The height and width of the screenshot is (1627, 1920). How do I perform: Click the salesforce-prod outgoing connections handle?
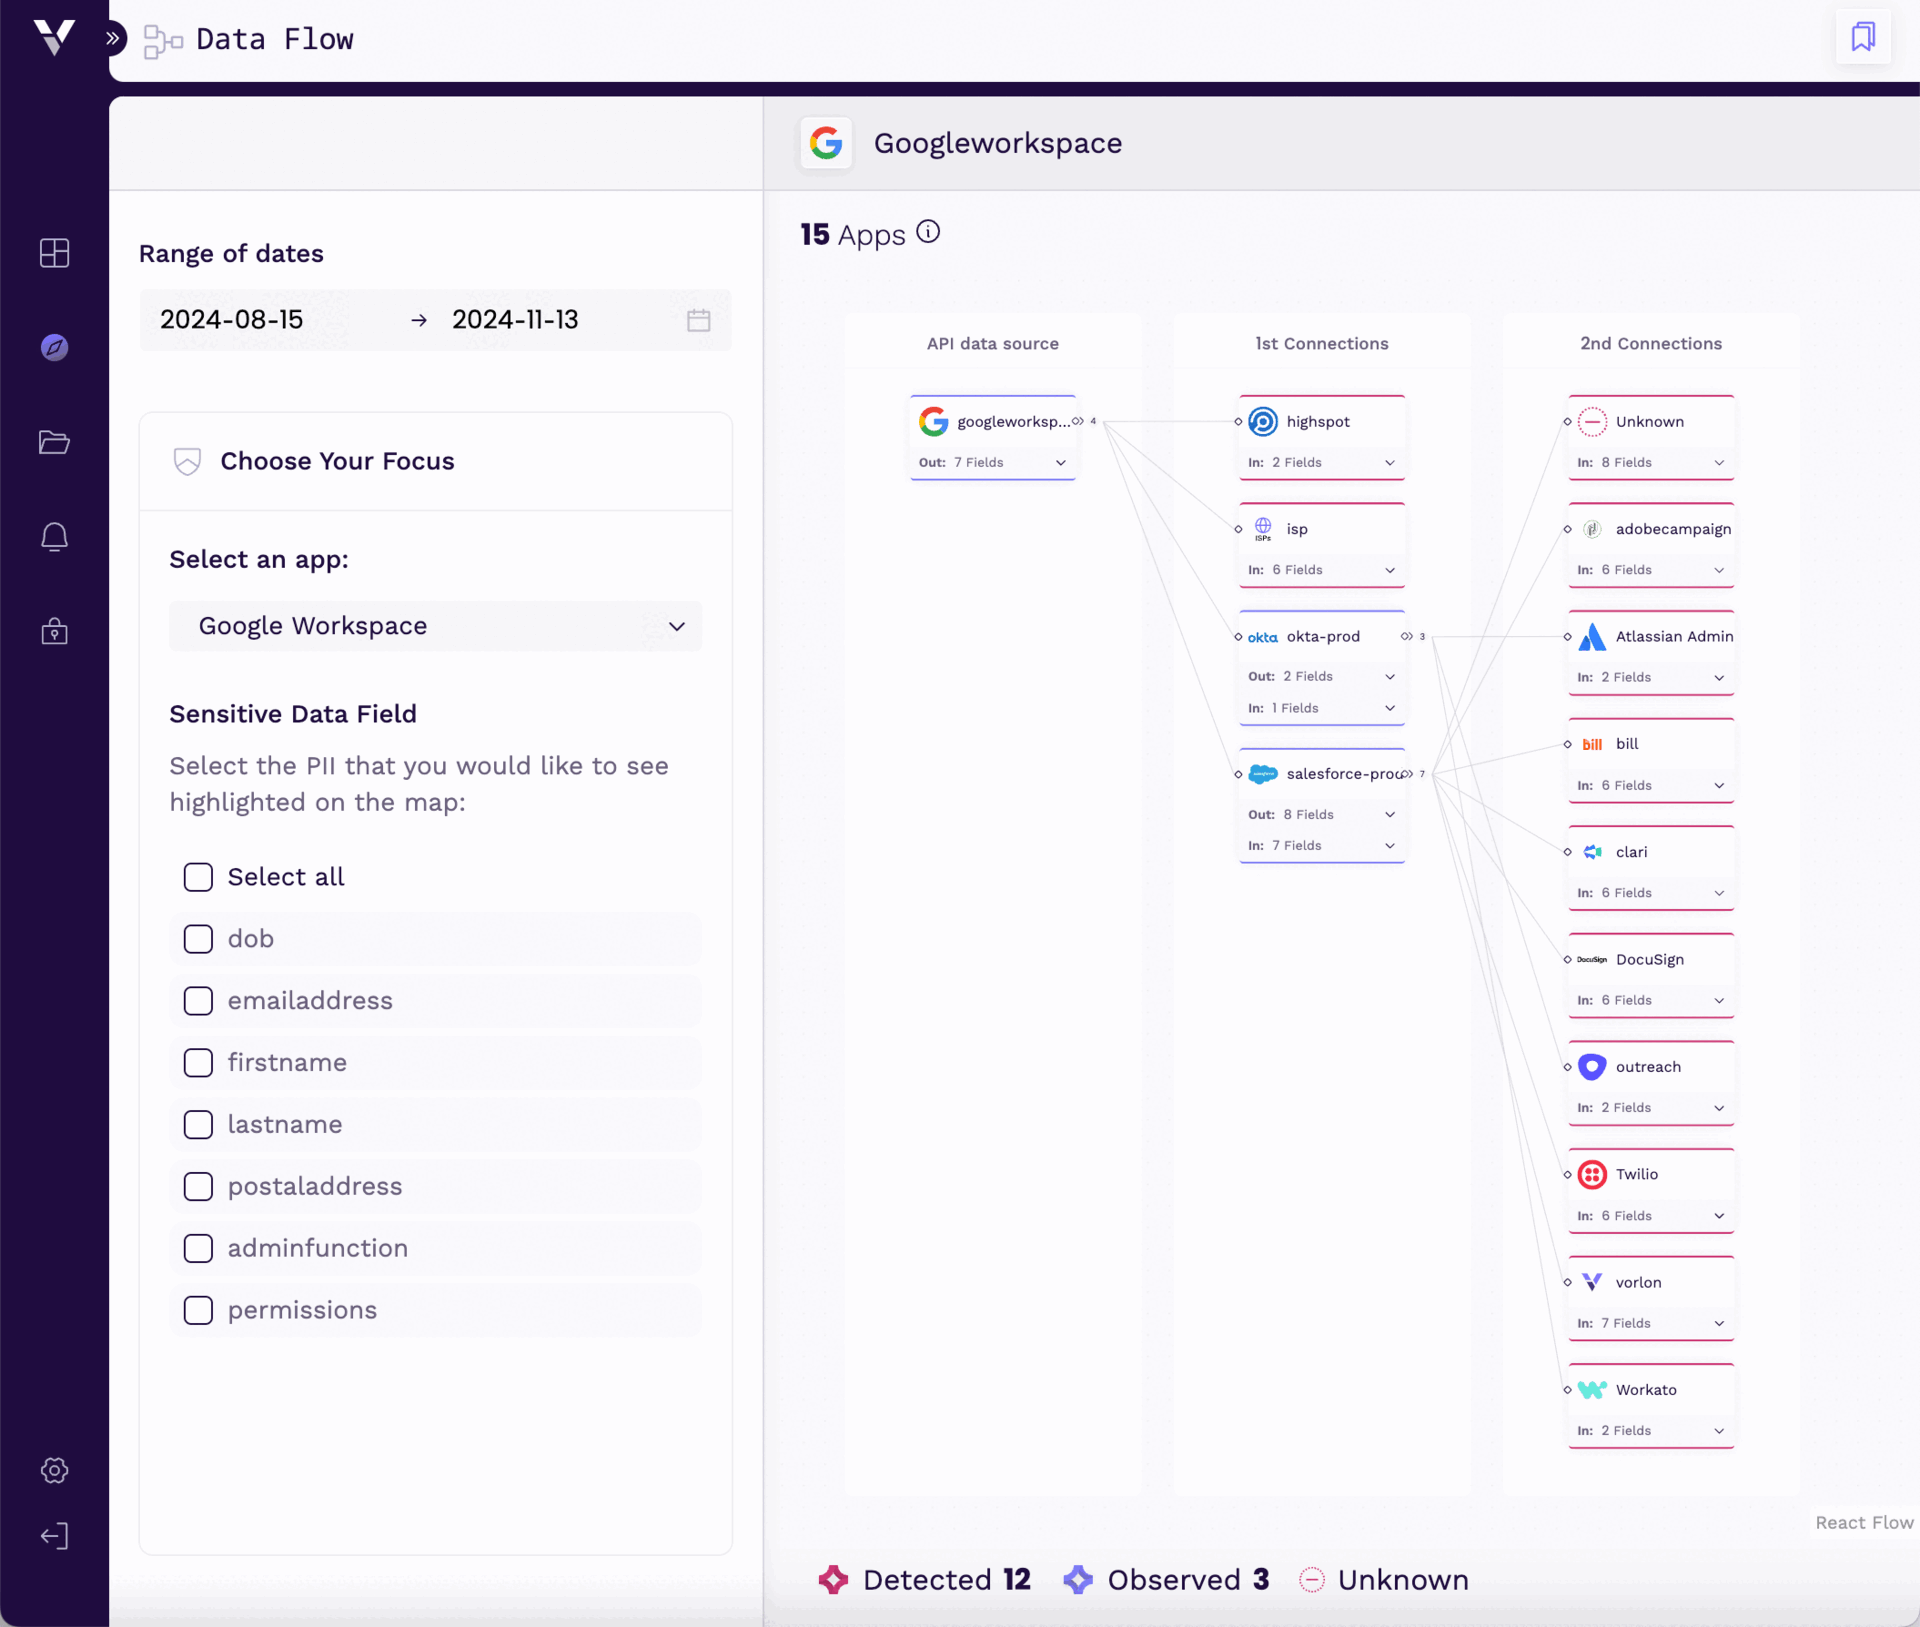click(1412, 774)
